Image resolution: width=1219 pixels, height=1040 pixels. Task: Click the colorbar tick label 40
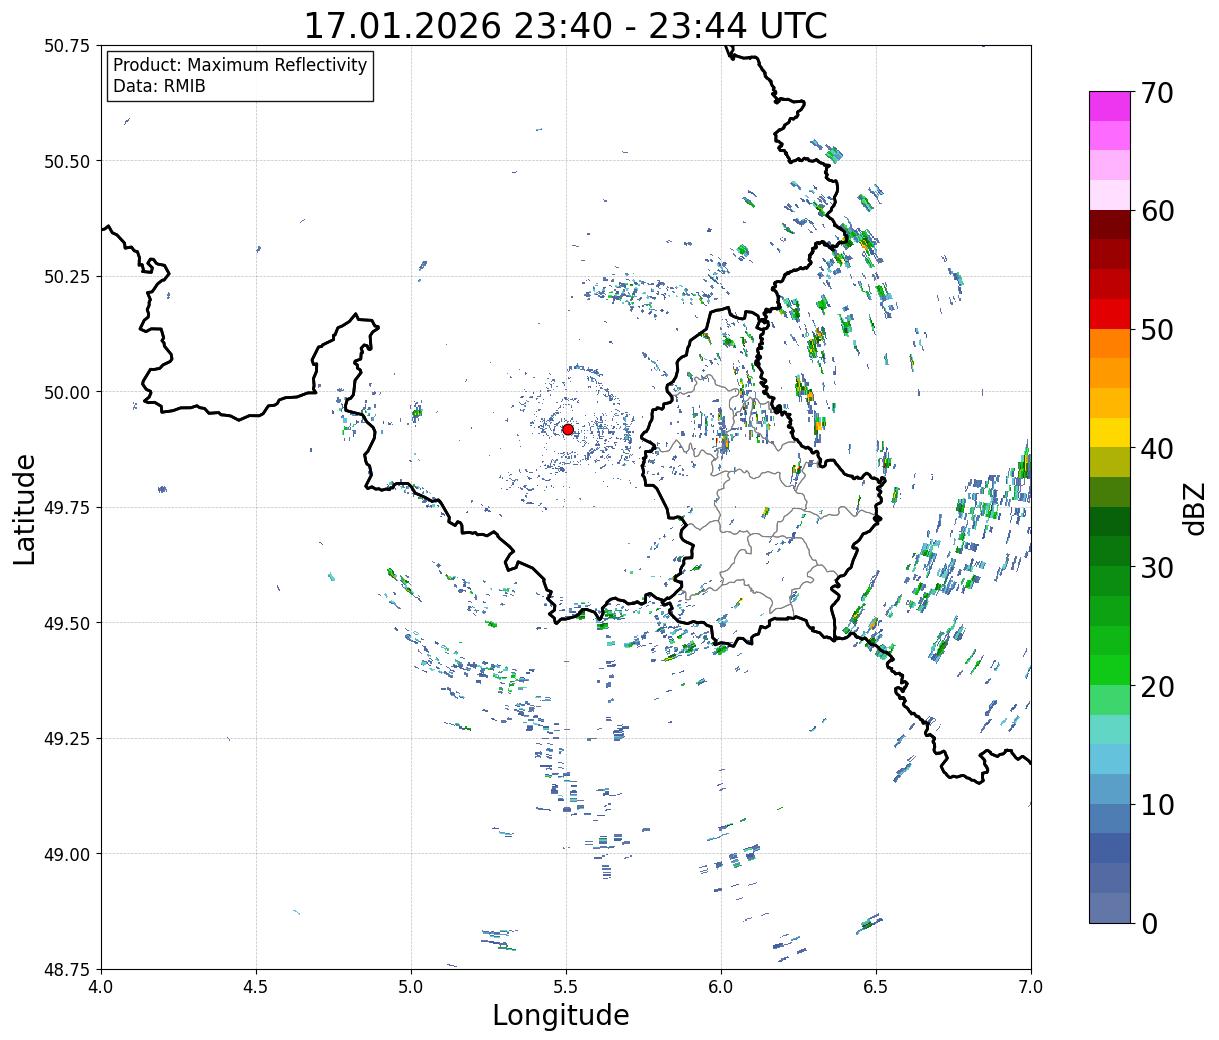point(1157,449)
